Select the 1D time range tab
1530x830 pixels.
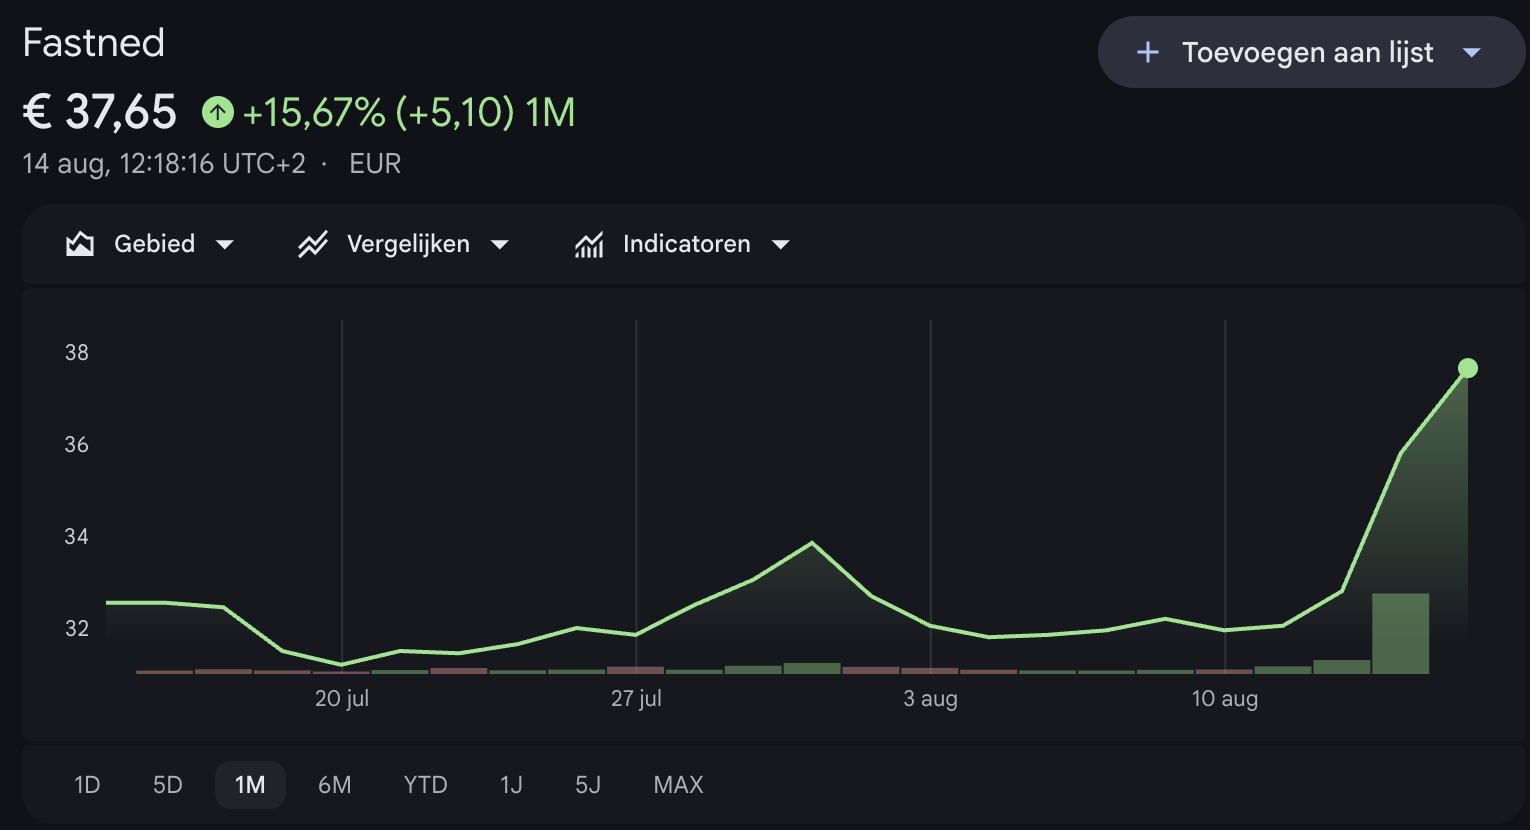pos(87,785)
